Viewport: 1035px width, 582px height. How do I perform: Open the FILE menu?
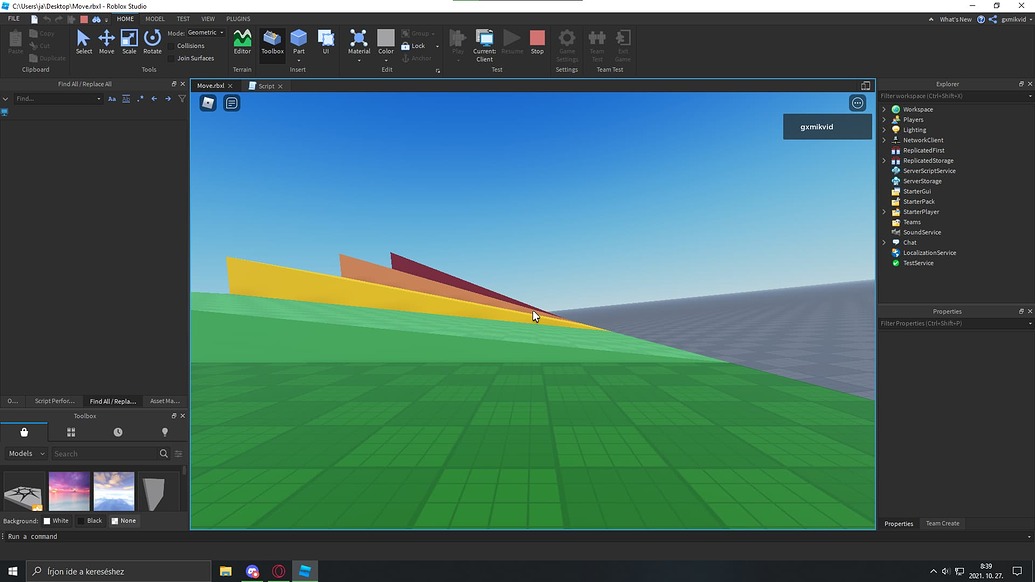coord(14,19)
